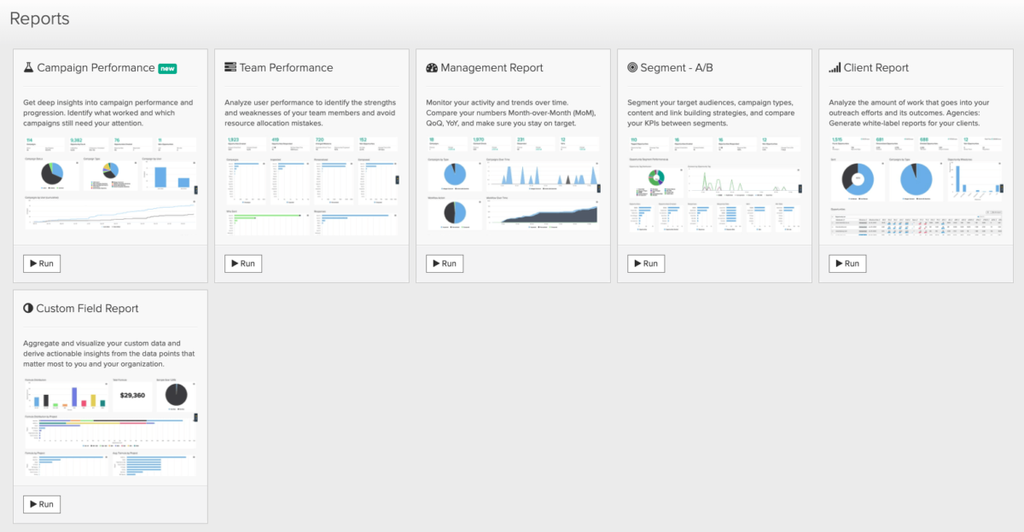Open the Segment - A/B preview thumbnail

tap(714, 185)
